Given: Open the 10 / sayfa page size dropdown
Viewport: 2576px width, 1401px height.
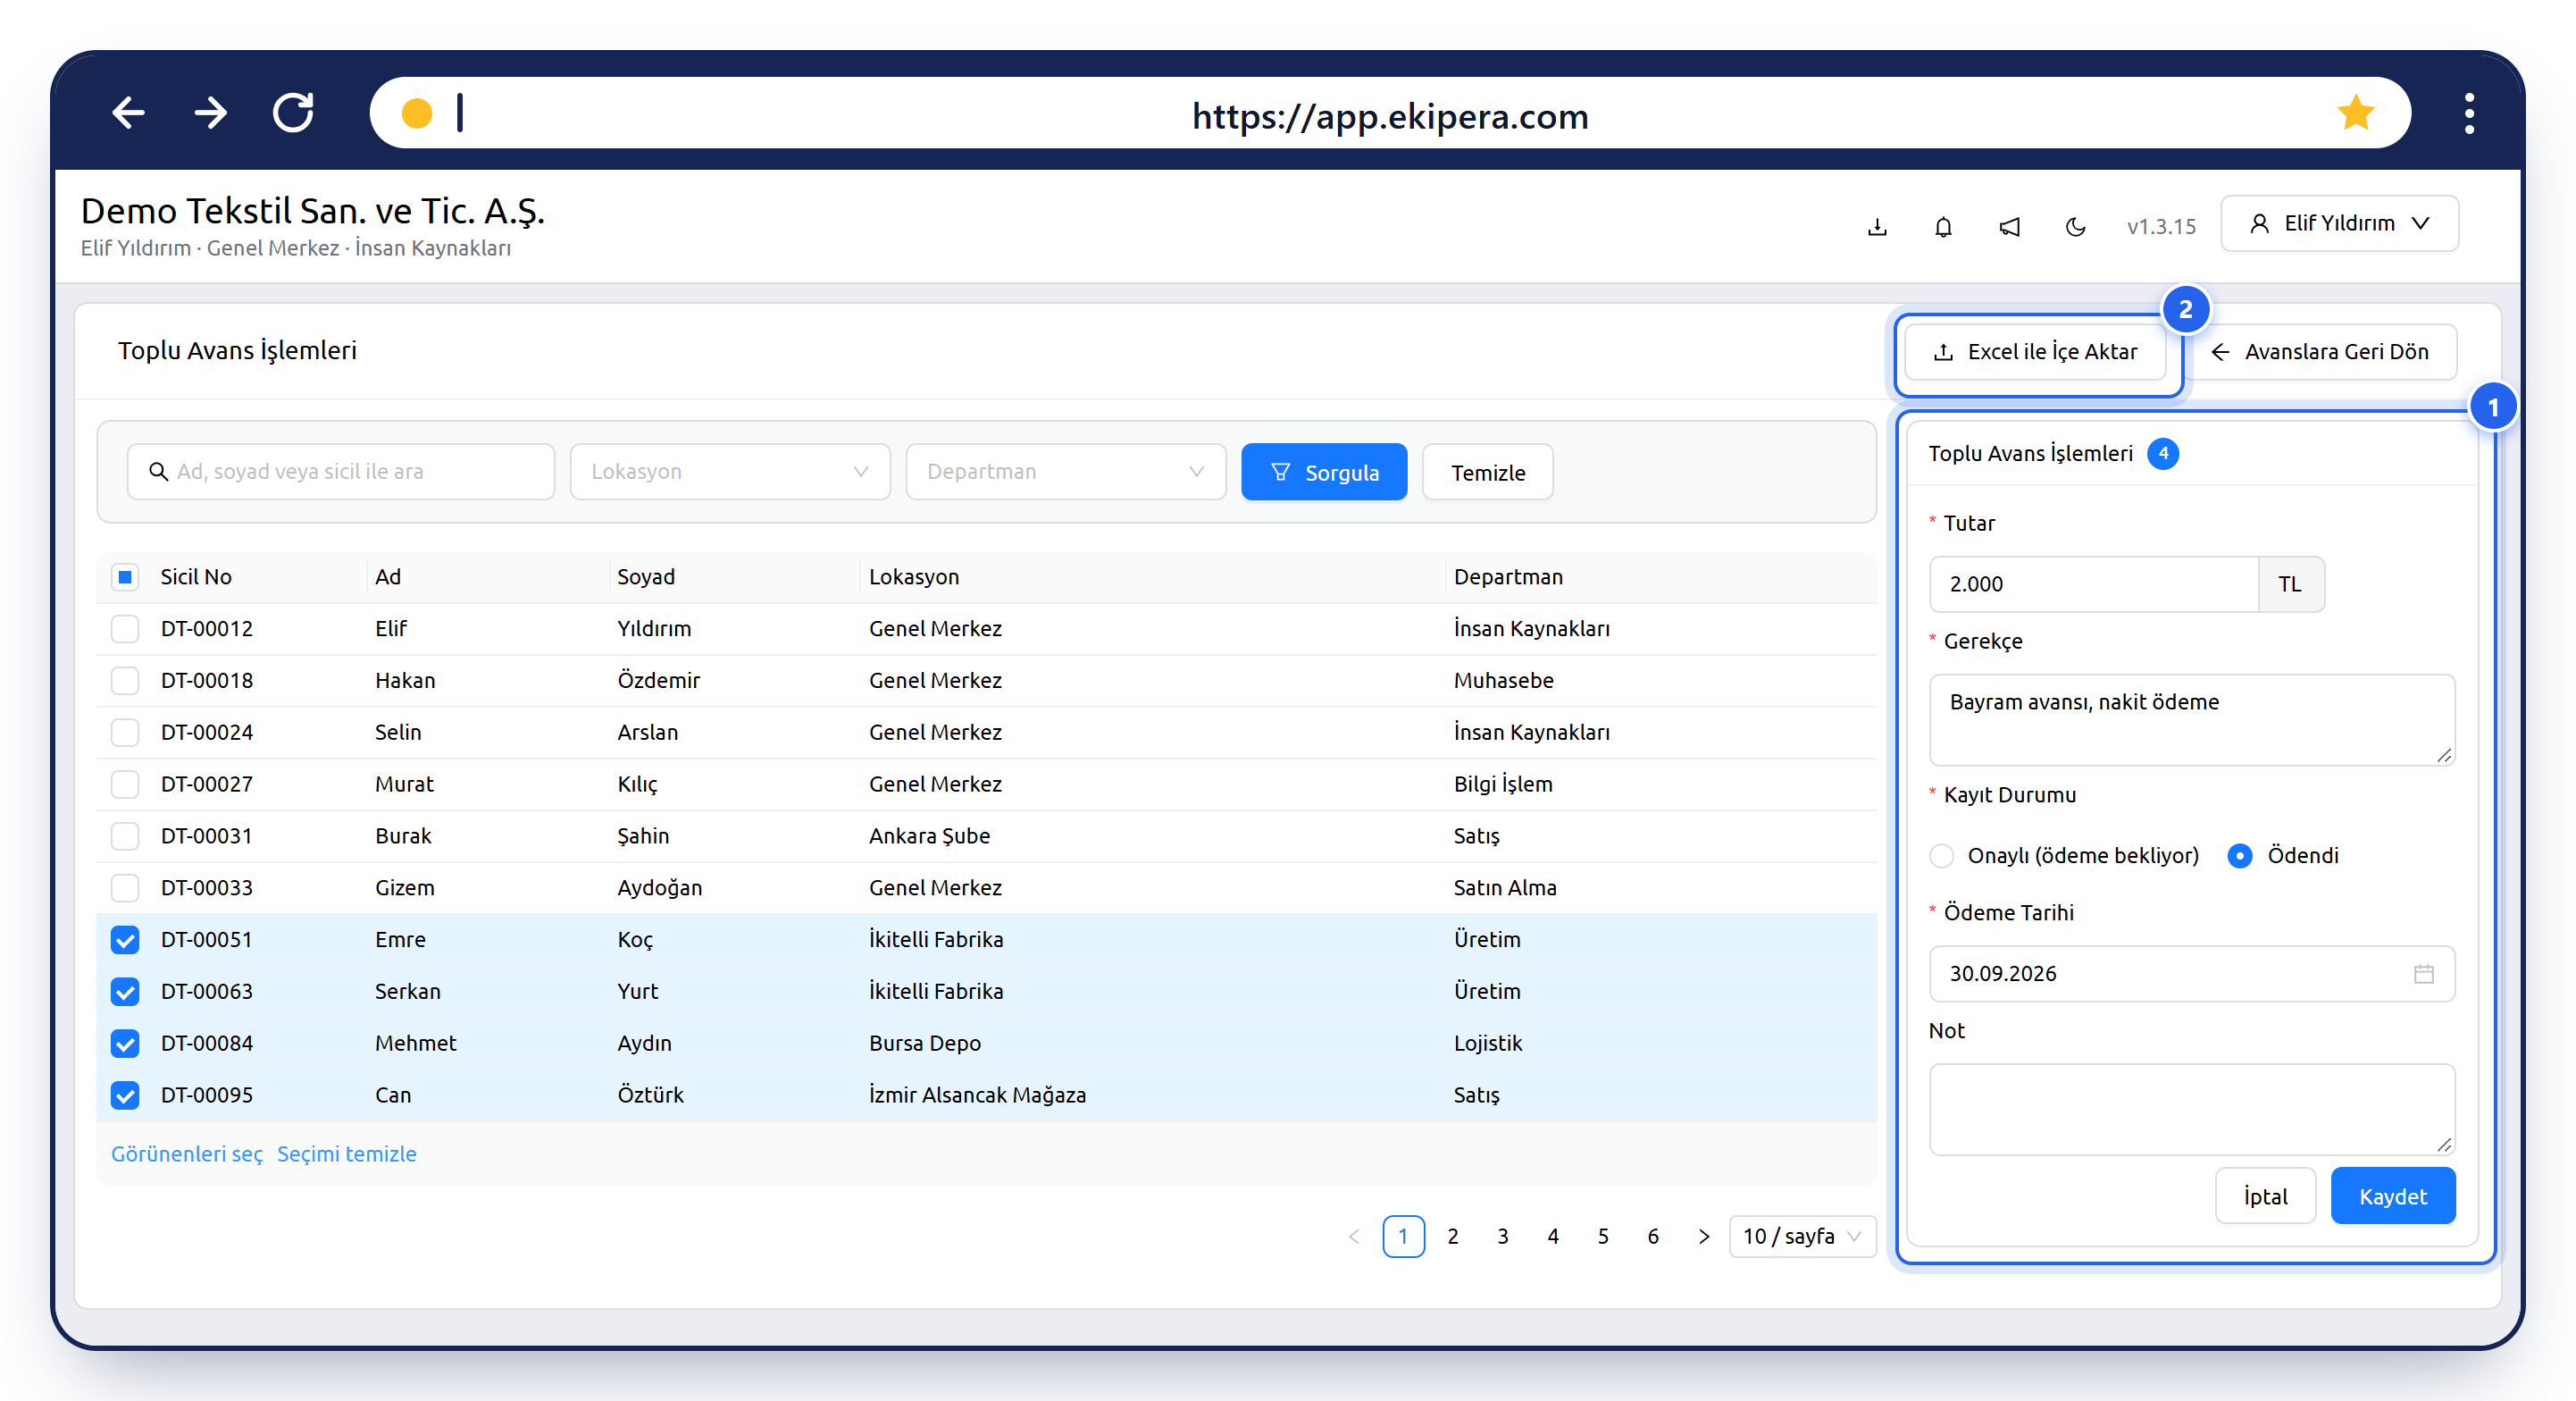Looking at the screenshot, I should point(1802,1237).
